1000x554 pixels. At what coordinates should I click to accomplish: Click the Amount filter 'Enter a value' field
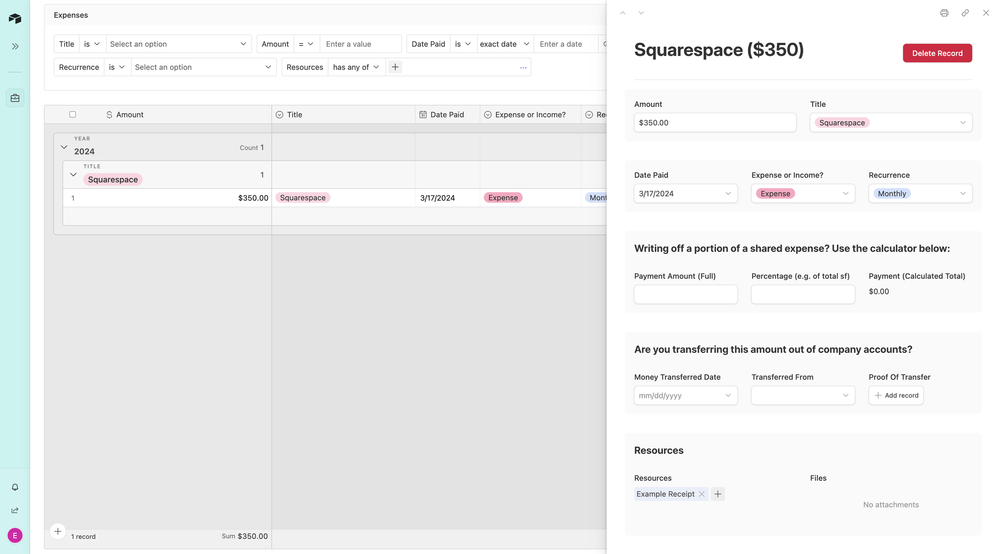coord(360,44)
